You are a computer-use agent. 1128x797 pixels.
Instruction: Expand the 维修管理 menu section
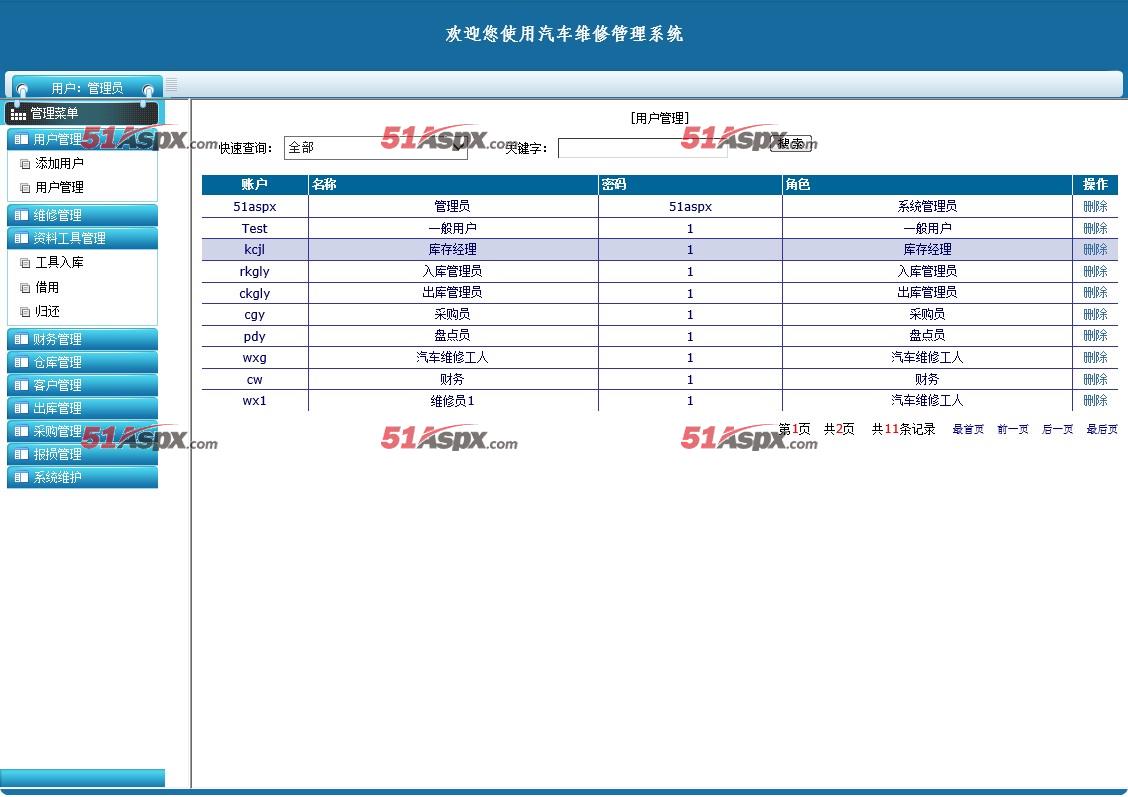pos(82,215)
